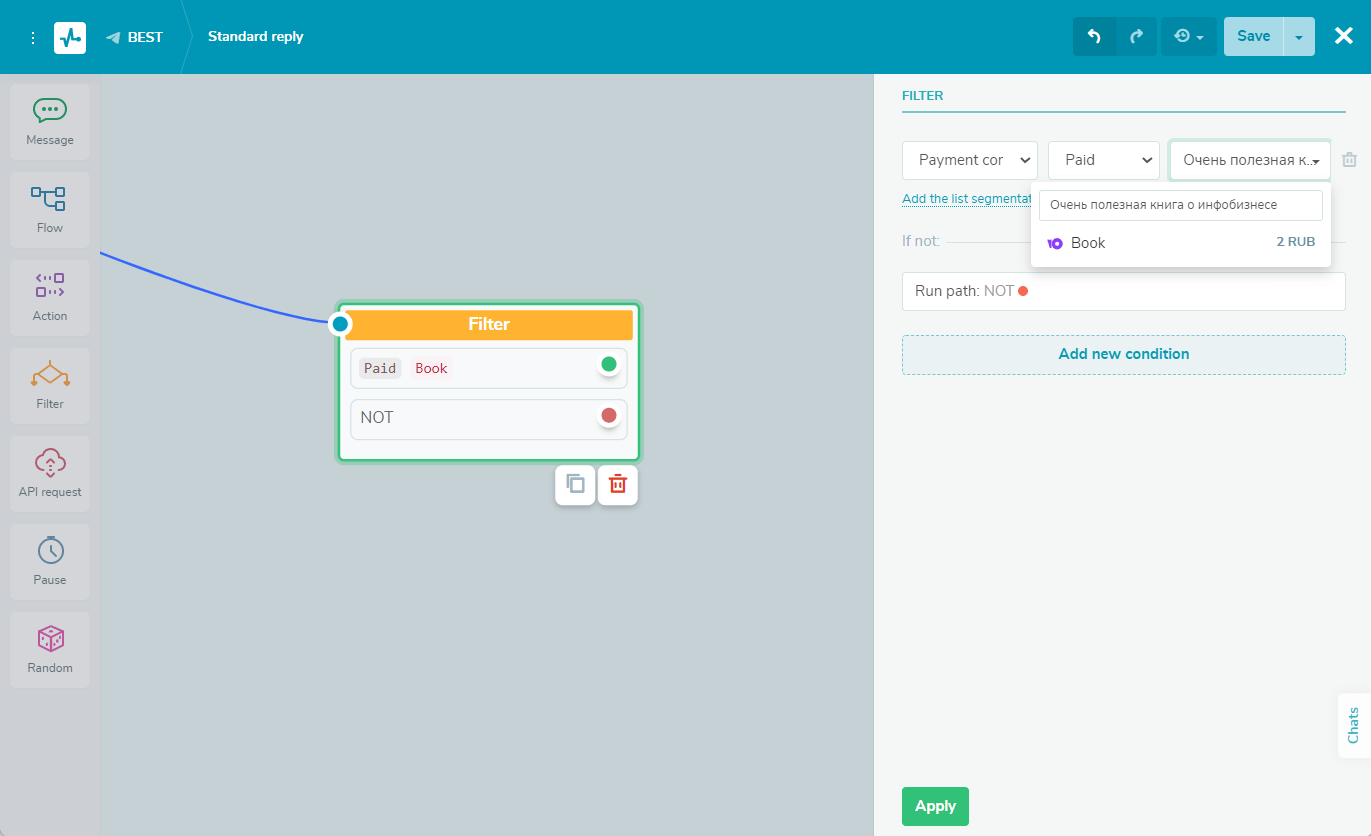Click Add new condition button
This screenshot has height=836, width=1371.
point(1123,354)
